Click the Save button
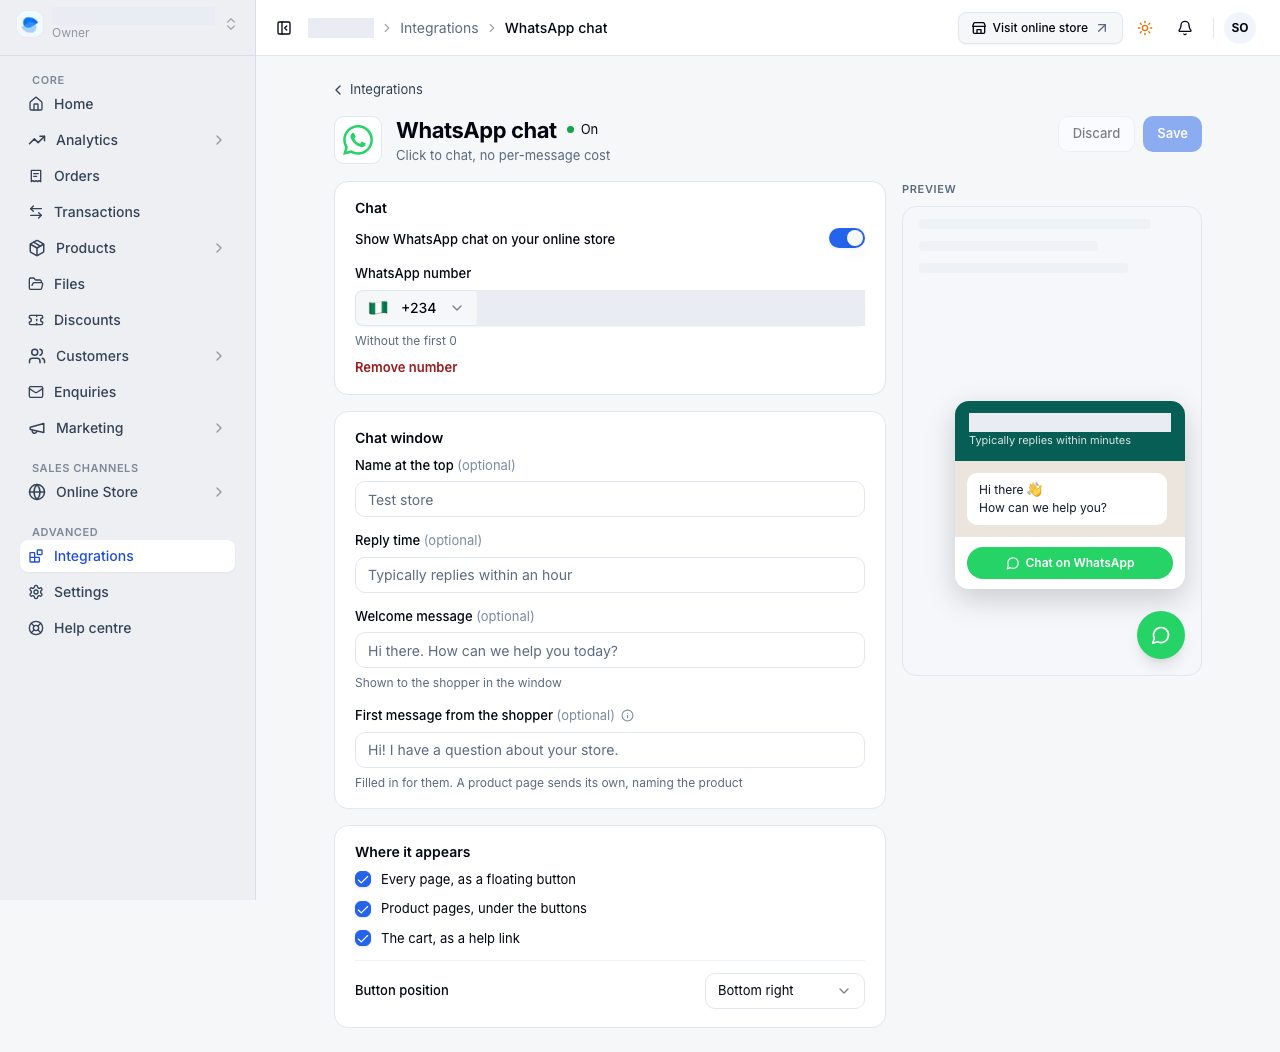Viewport: 1280px width, 1052px height. tap(1172, 134)
